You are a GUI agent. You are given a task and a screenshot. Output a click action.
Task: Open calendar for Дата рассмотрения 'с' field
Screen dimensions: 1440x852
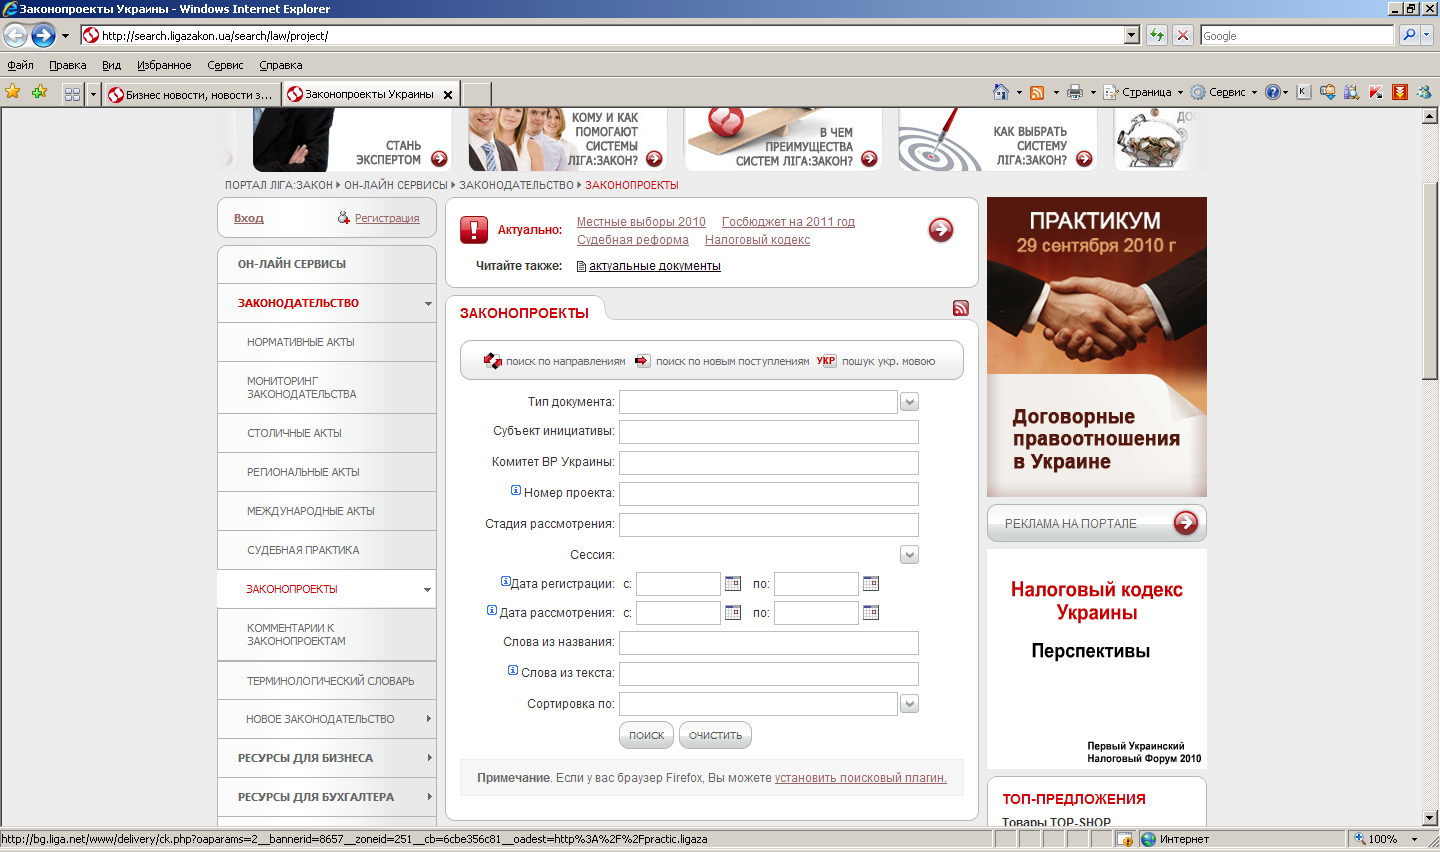point(733,612)
